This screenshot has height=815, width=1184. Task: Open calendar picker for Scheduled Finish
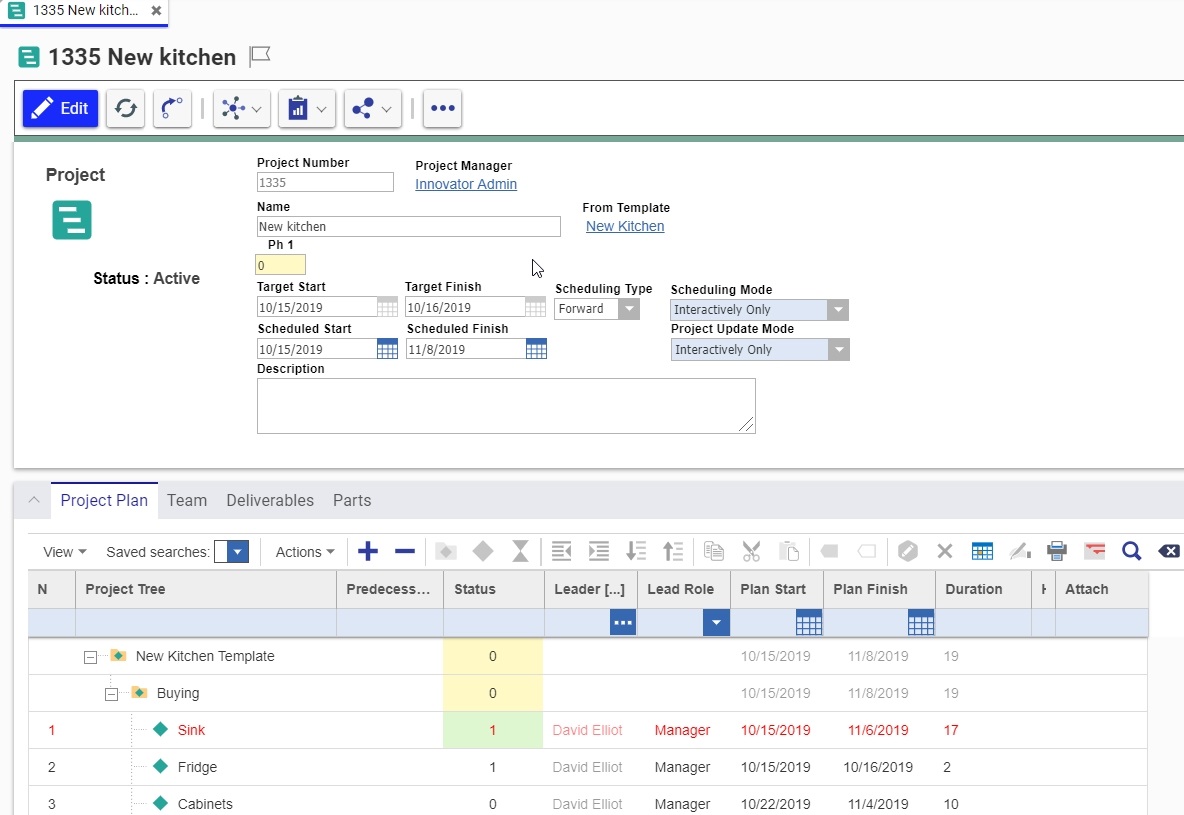pos(536,349)
